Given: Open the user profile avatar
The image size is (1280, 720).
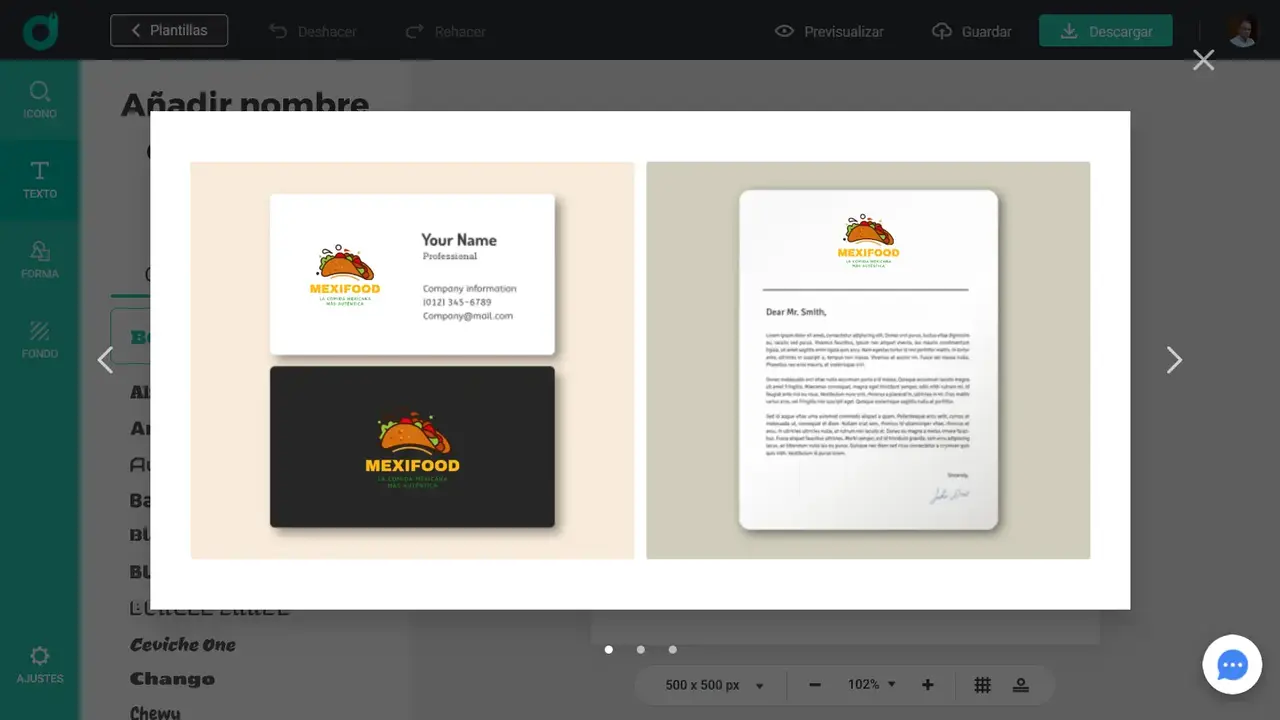Looking at the screenshot, I should click(x=1242, y=31).
